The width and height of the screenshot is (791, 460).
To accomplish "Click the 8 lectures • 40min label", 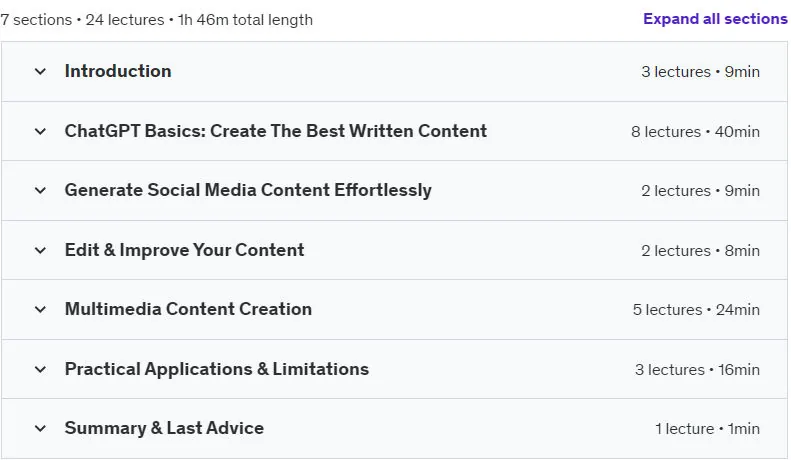I will coord(695,132).
